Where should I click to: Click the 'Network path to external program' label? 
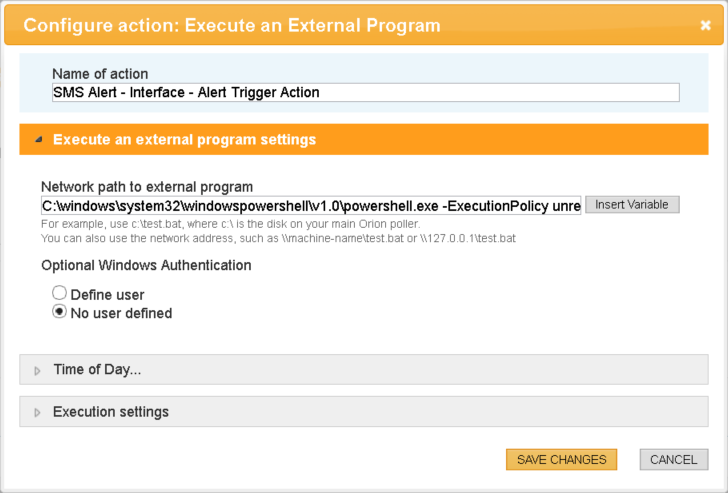[x=147, y=186]
